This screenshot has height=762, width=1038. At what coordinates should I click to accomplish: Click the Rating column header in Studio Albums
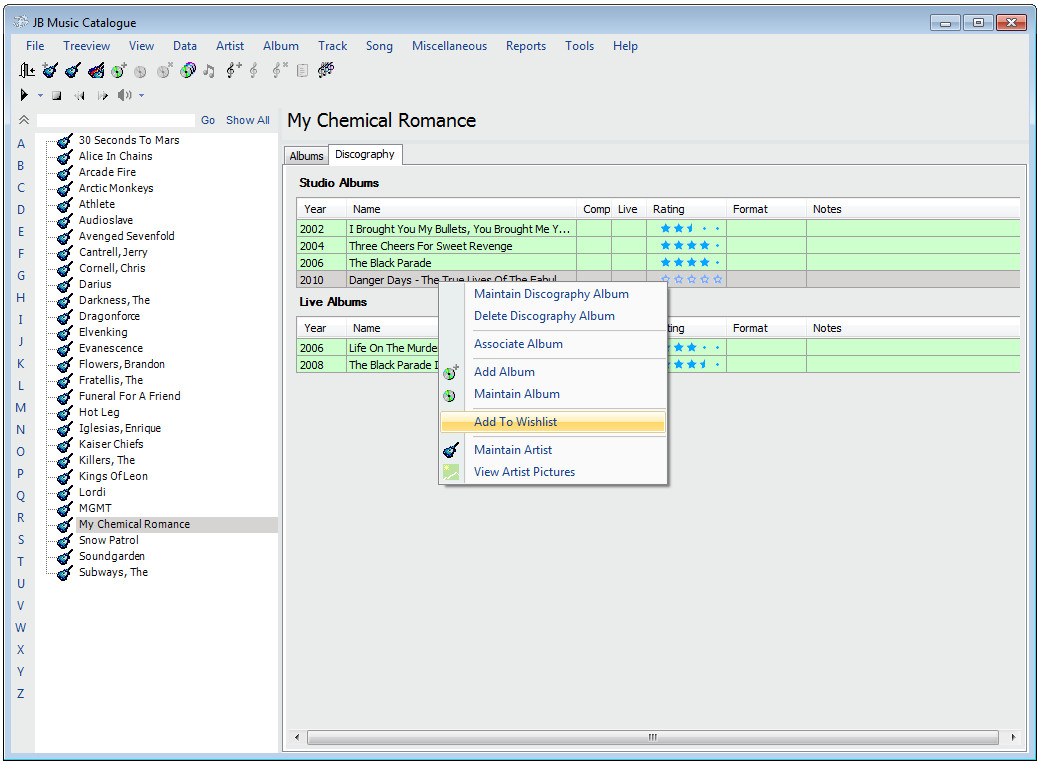click(686, 209)
